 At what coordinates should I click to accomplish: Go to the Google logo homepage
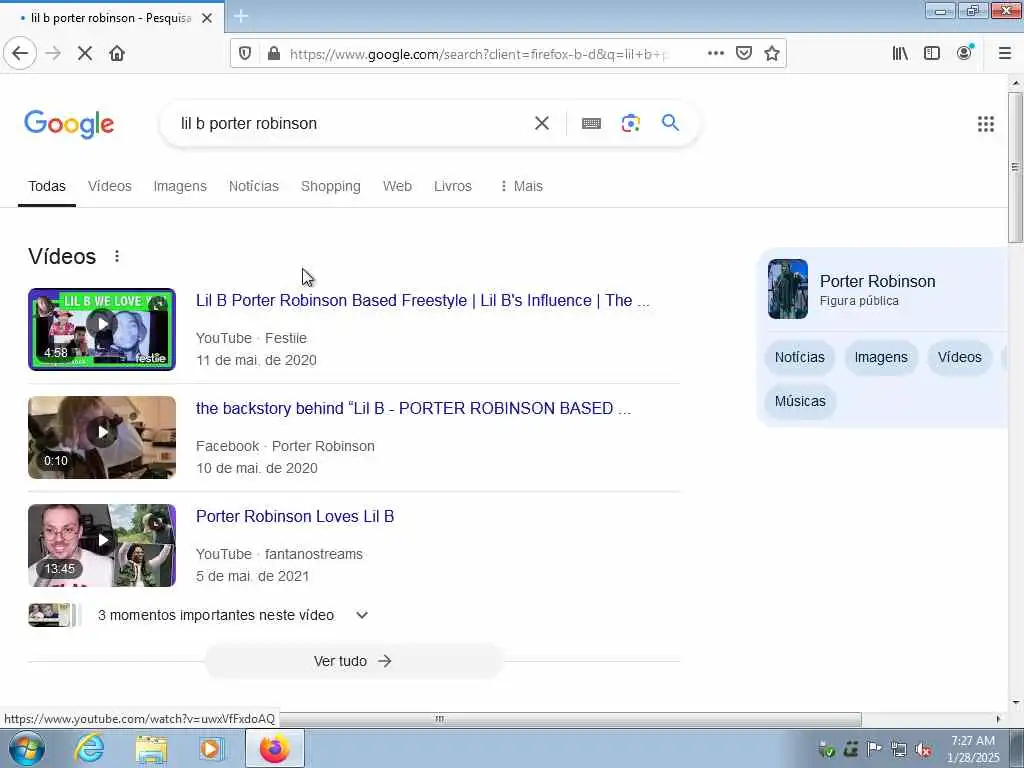tap(69, 124)
